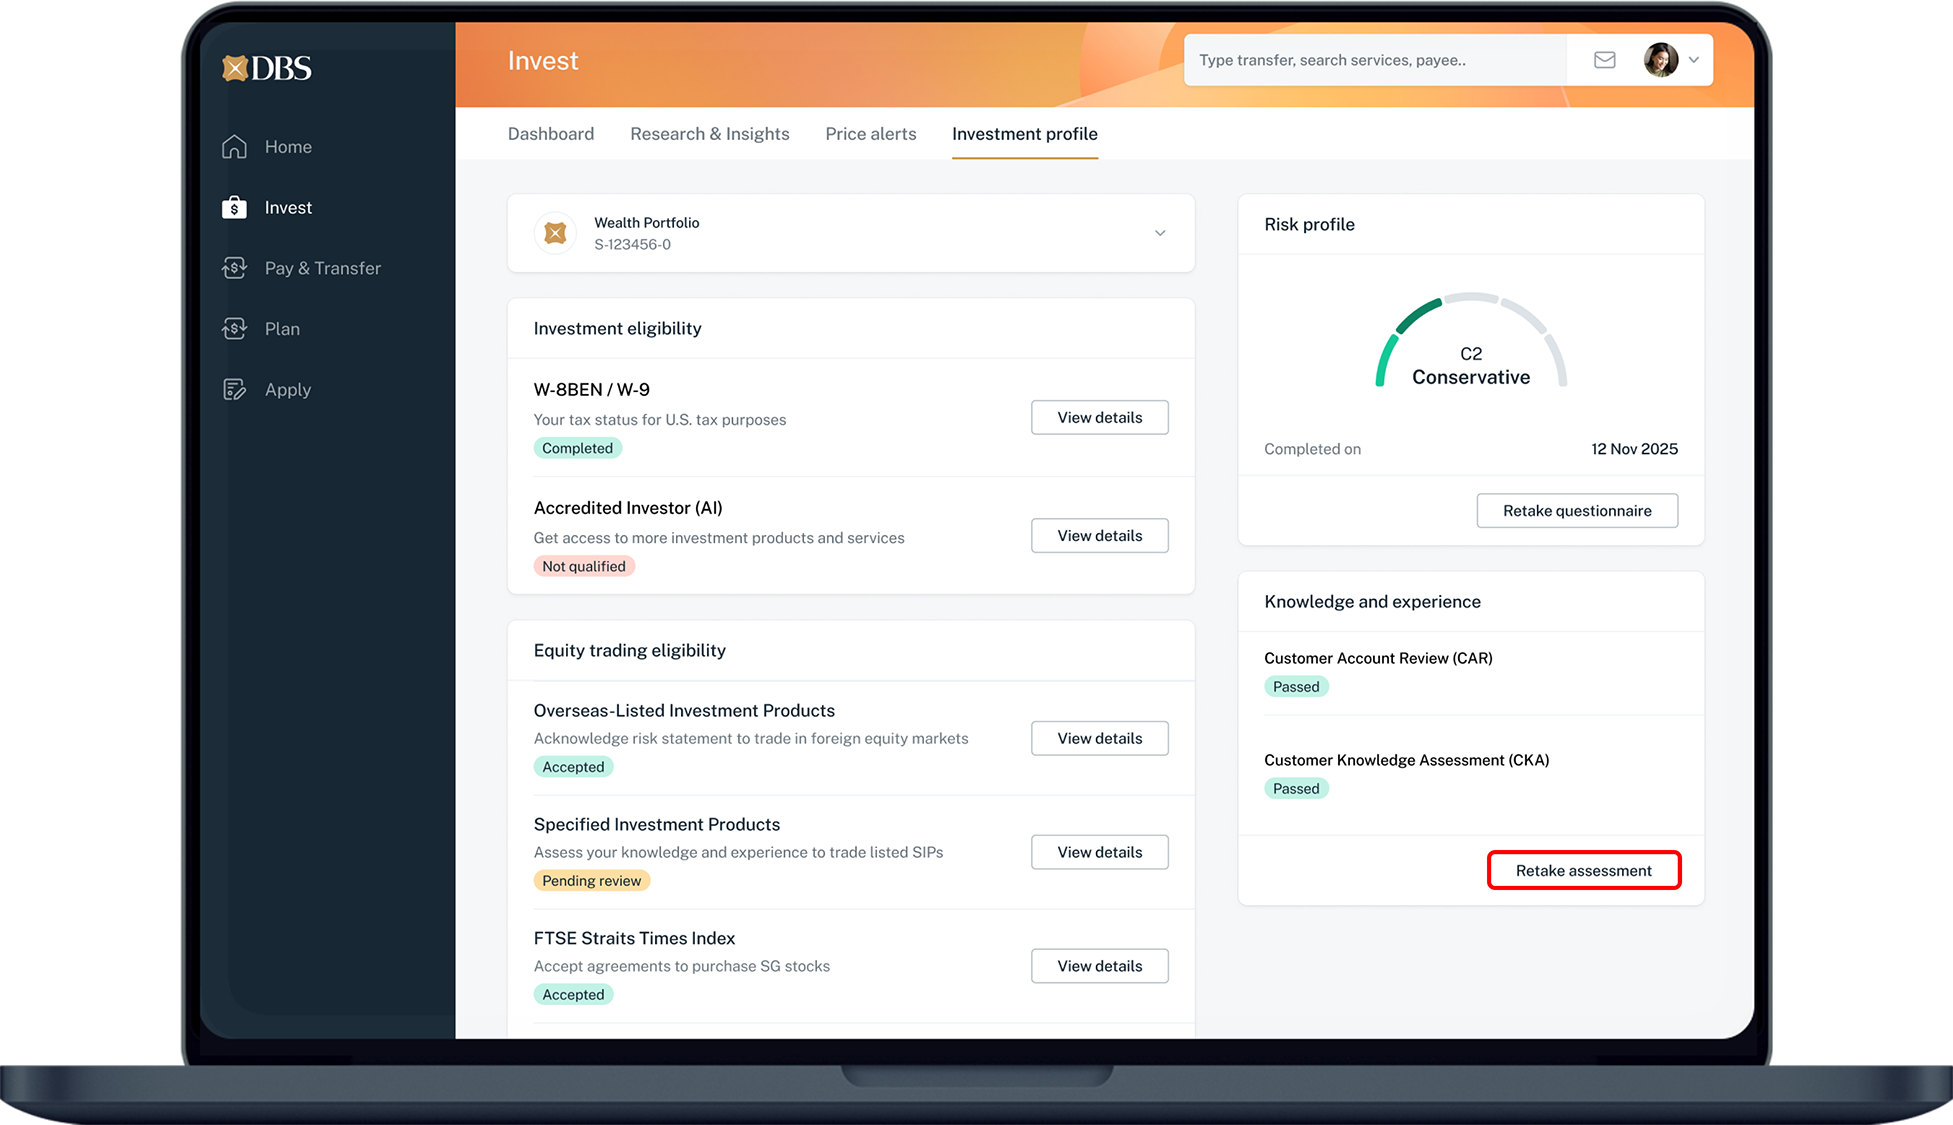Screen dimensions: 1953x1125
Task: Click the Plan sidebar icon
Action: tap(234, 329)
